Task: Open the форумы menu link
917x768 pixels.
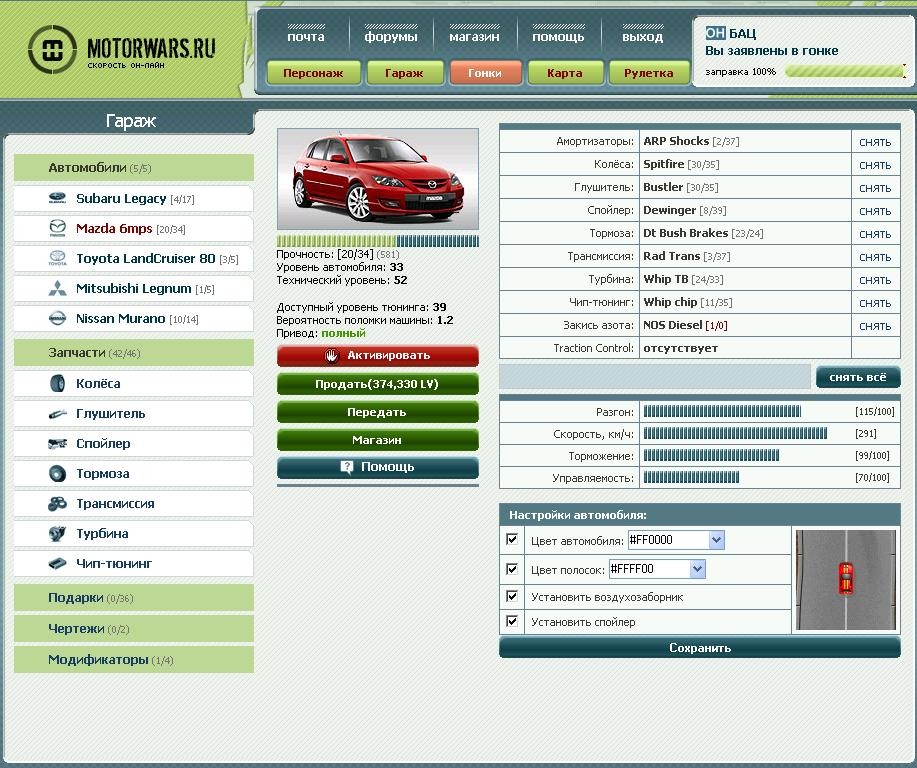Action: pos(391,36)
